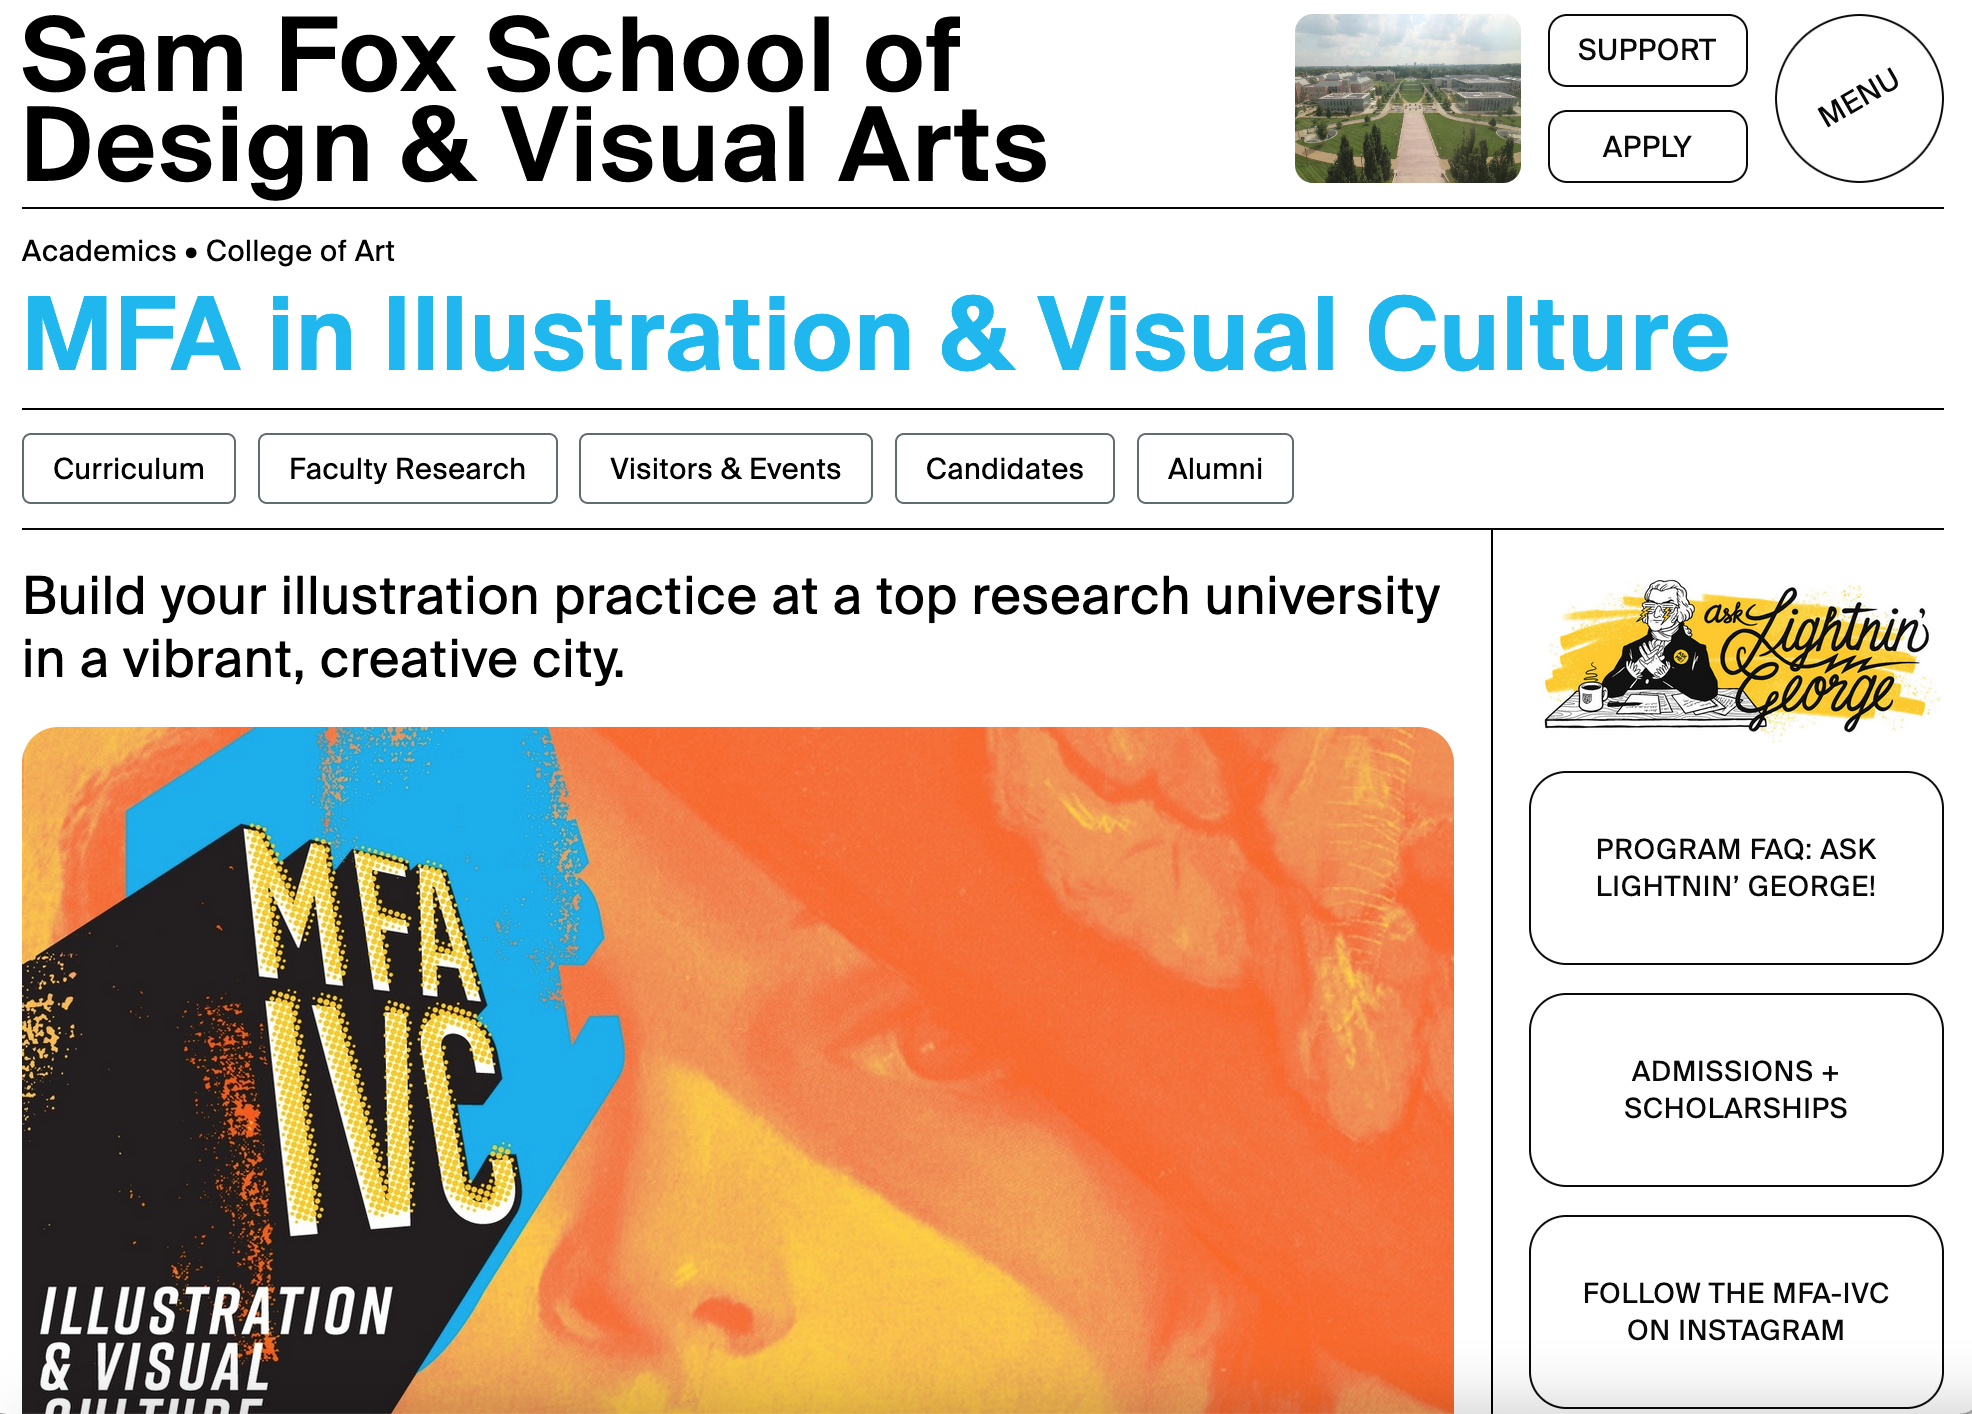Viewport: 1972px width, 1414px height.
Task: Click the tagline about building illustration practice
Action: tap(730, 627)
